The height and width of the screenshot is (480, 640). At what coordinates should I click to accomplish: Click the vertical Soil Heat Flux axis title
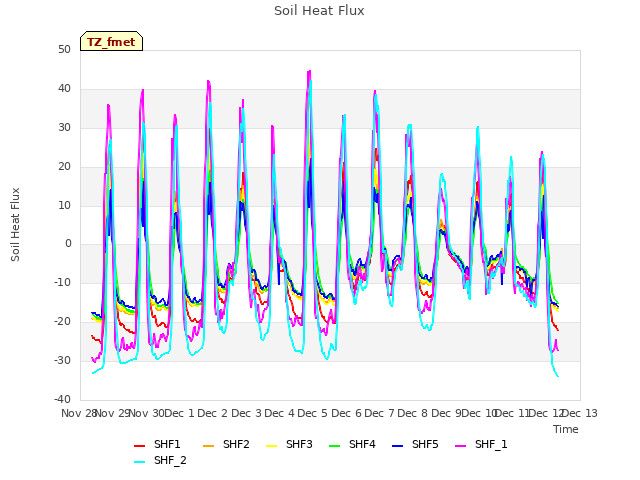tap(15, 224)
